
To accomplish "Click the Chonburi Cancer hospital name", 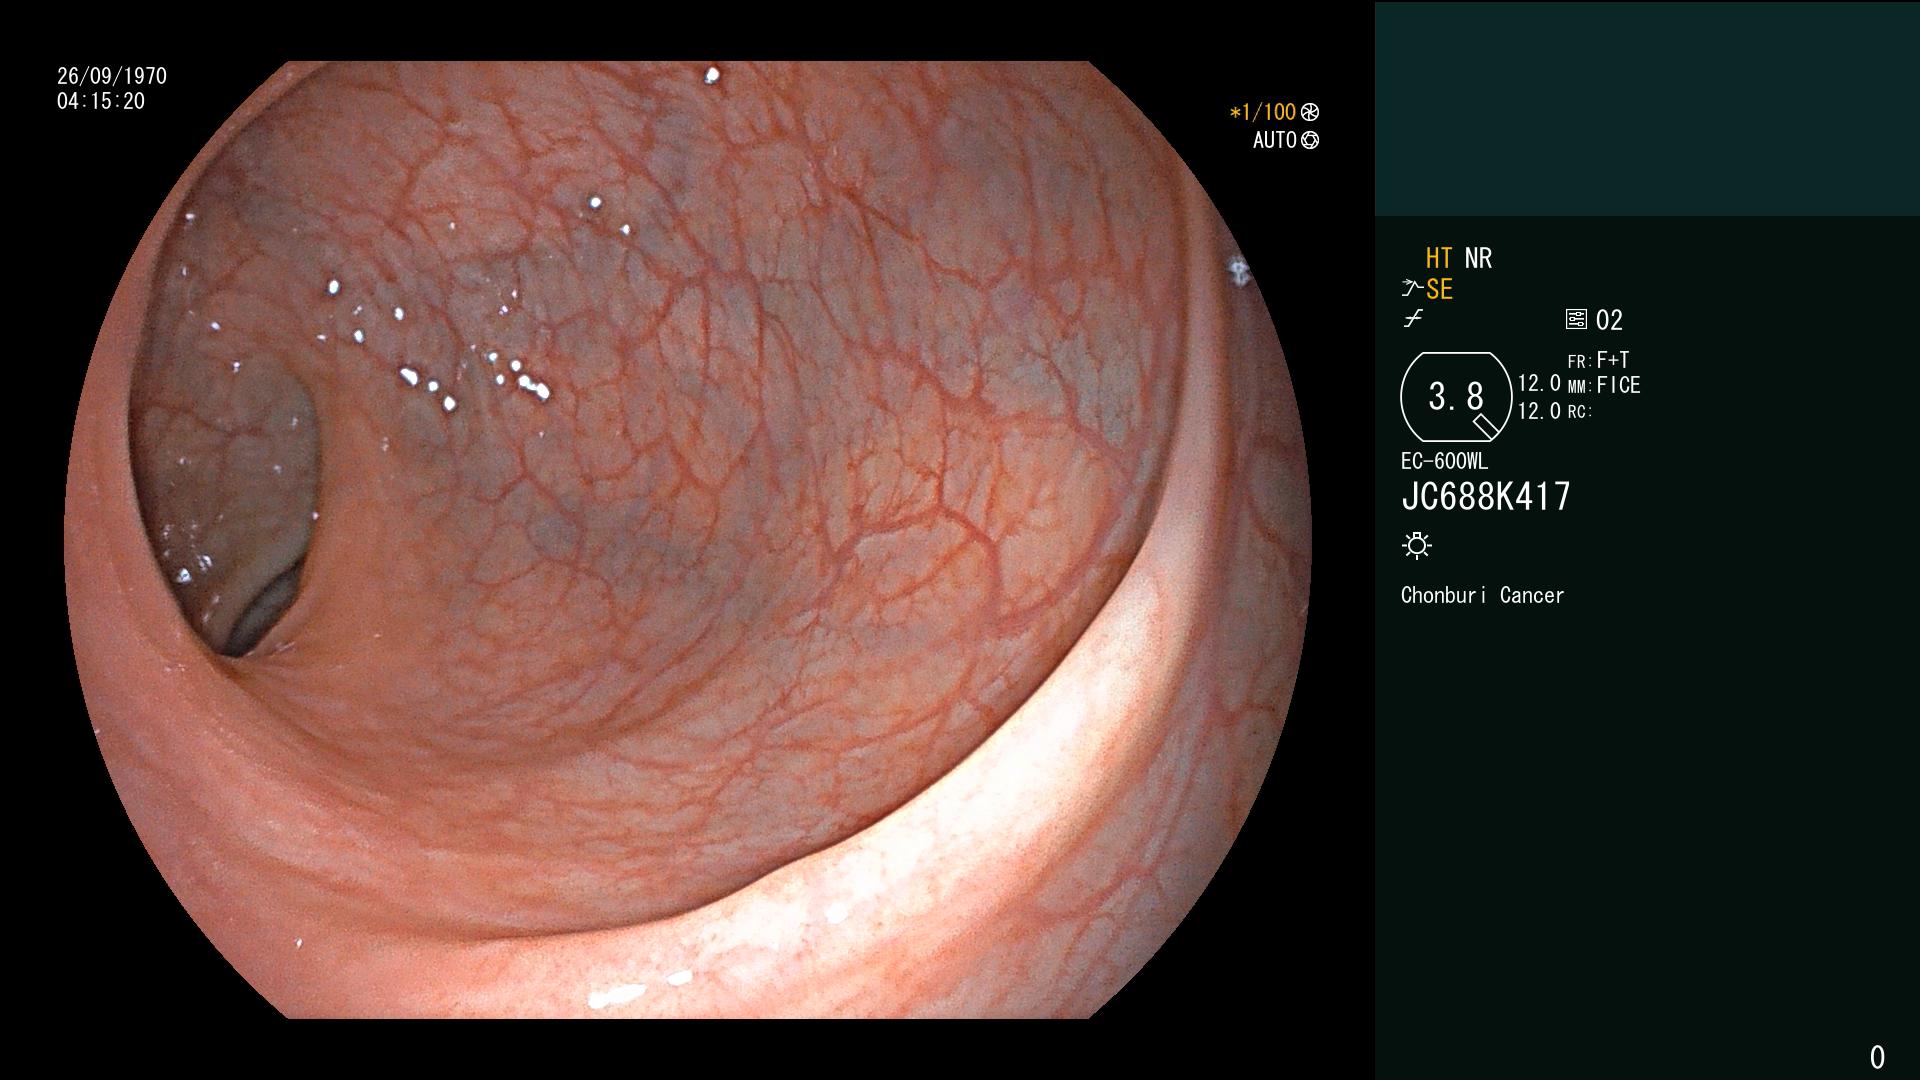I will pyautogui.click(x=1482, y=596).
